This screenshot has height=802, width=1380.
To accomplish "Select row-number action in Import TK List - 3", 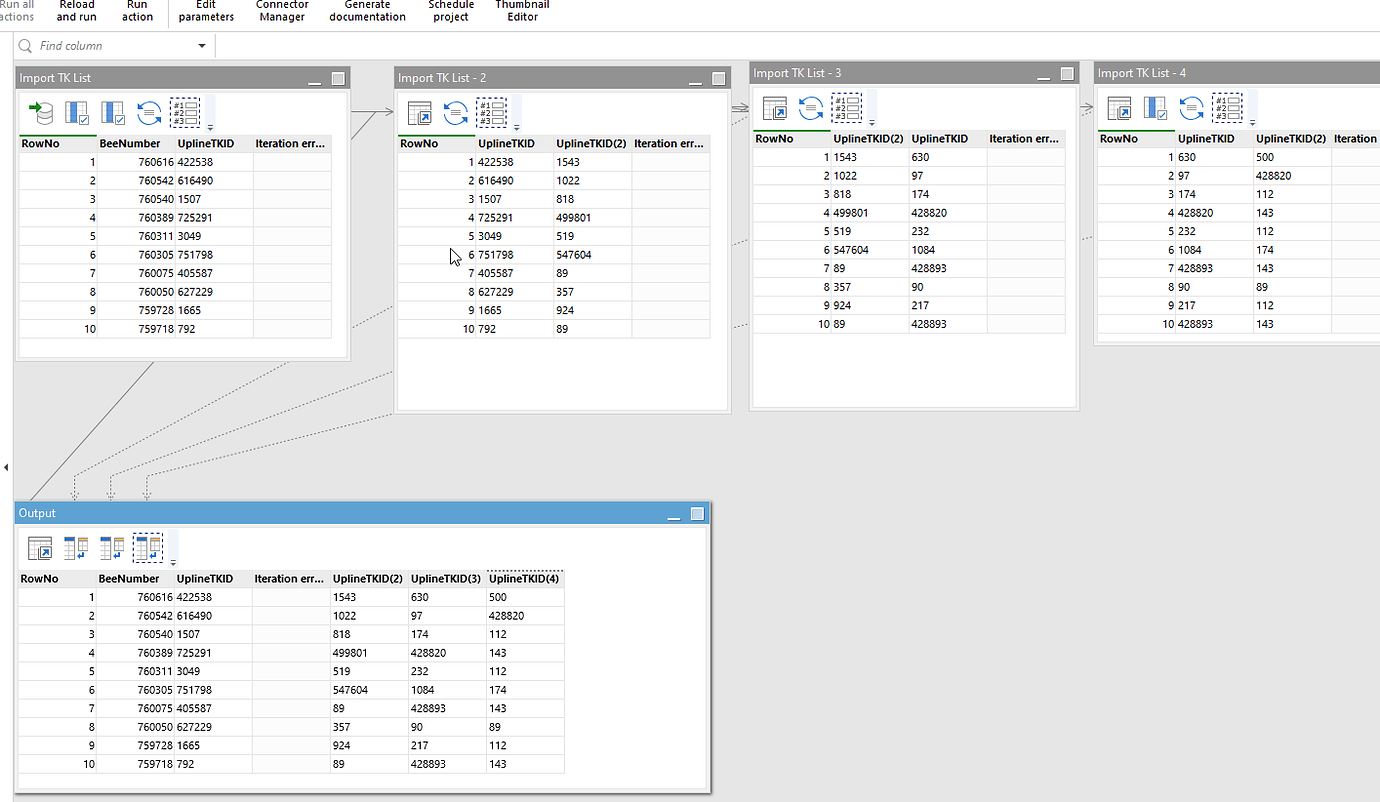I will tap(847, 108).
